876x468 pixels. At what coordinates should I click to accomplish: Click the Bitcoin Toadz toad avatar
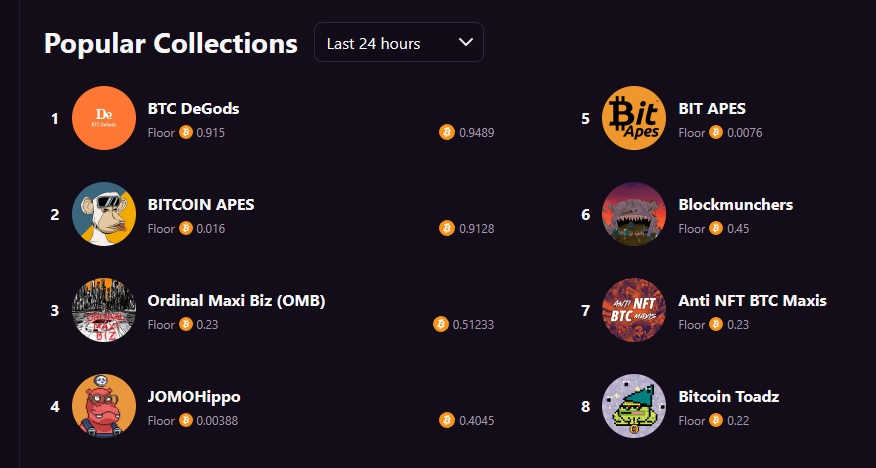click(635, 406)
